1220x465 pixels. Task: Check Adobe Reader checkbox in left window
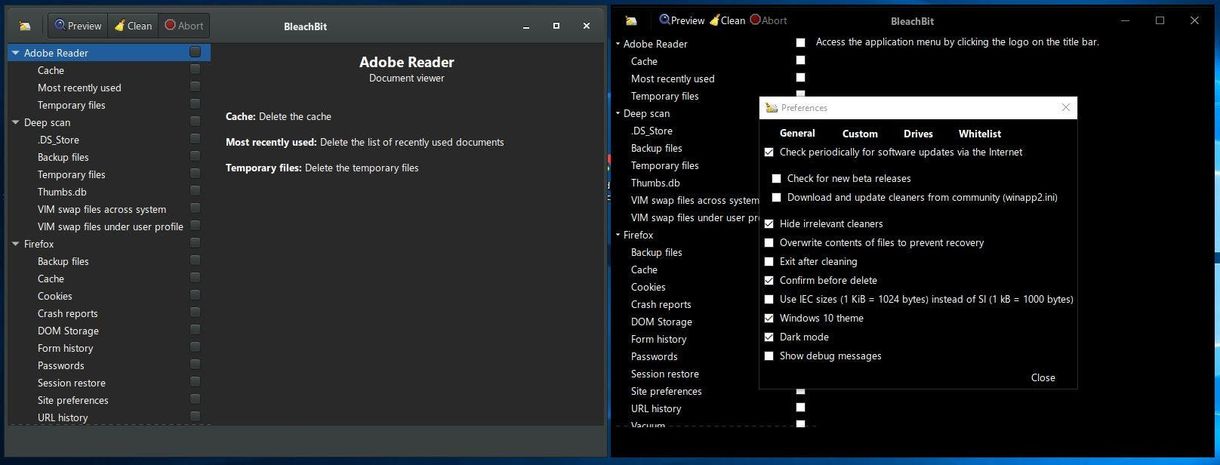(195, 52)
